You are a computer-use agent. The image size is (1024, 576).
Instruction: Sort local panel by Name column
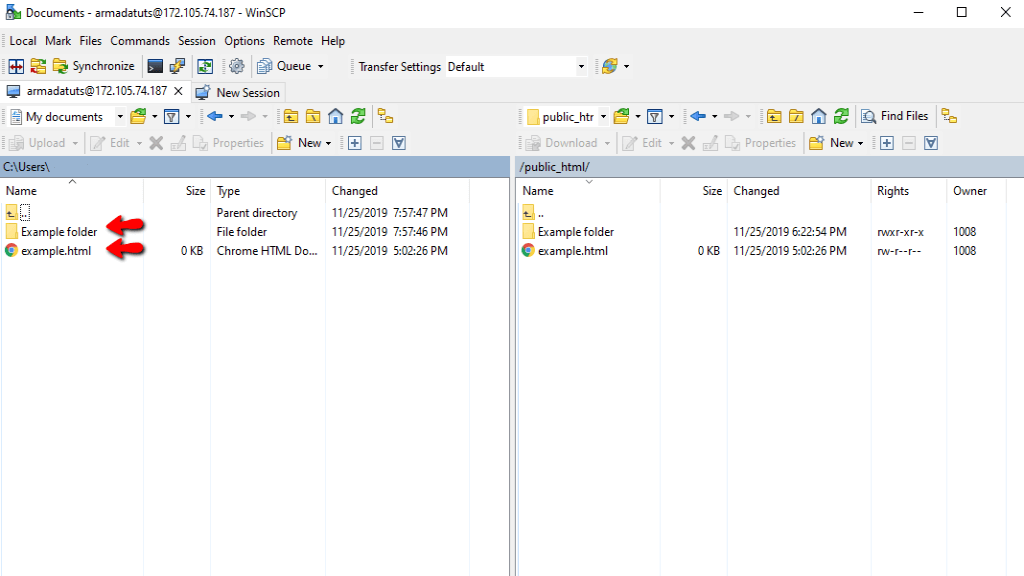[x=72, y=191]
